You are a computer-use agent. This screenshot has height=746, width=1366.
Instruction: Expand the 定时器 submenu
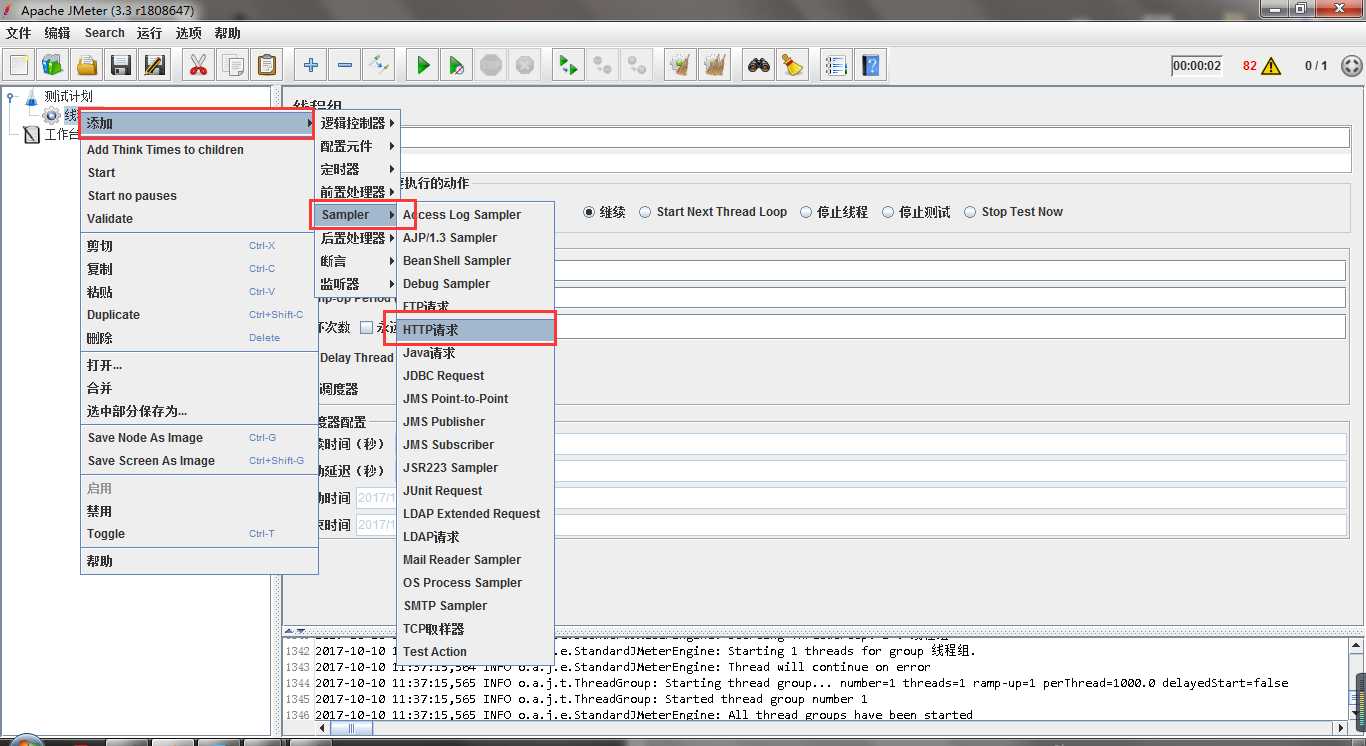[358, 169]
